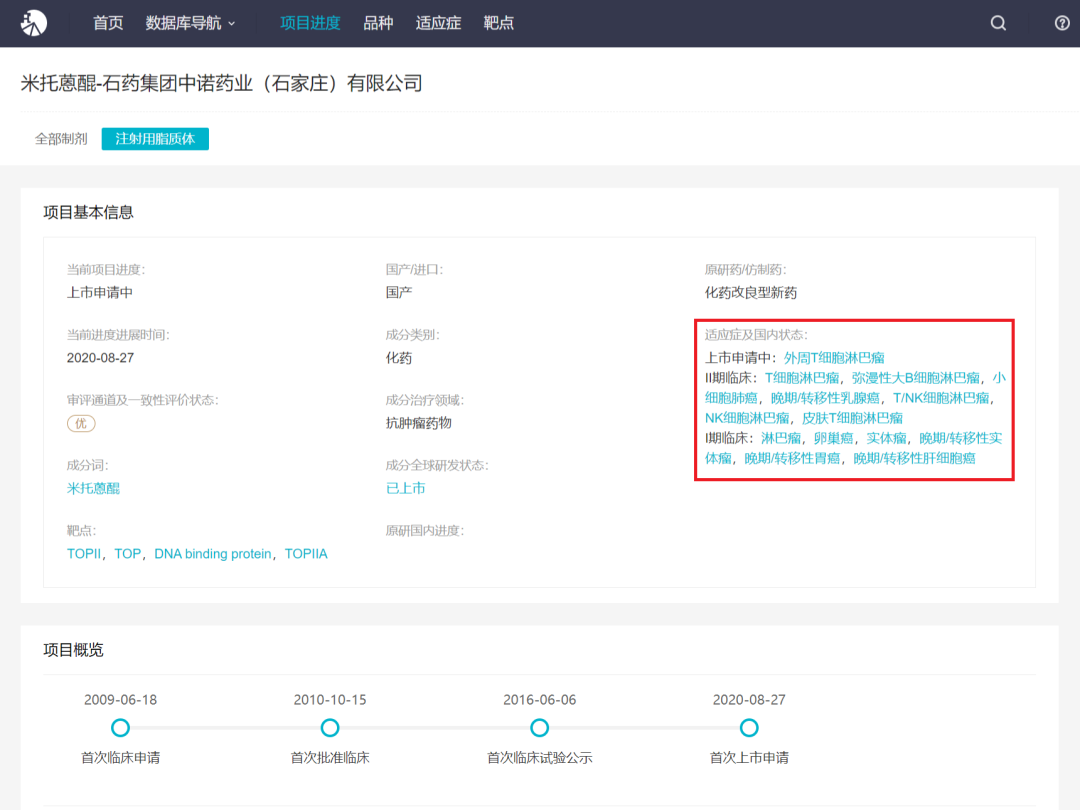Screen dimensions: 1080x810
Task: Open the 皮肤T细胞淋巴瘤 indication link
Action: coord(852,417)
